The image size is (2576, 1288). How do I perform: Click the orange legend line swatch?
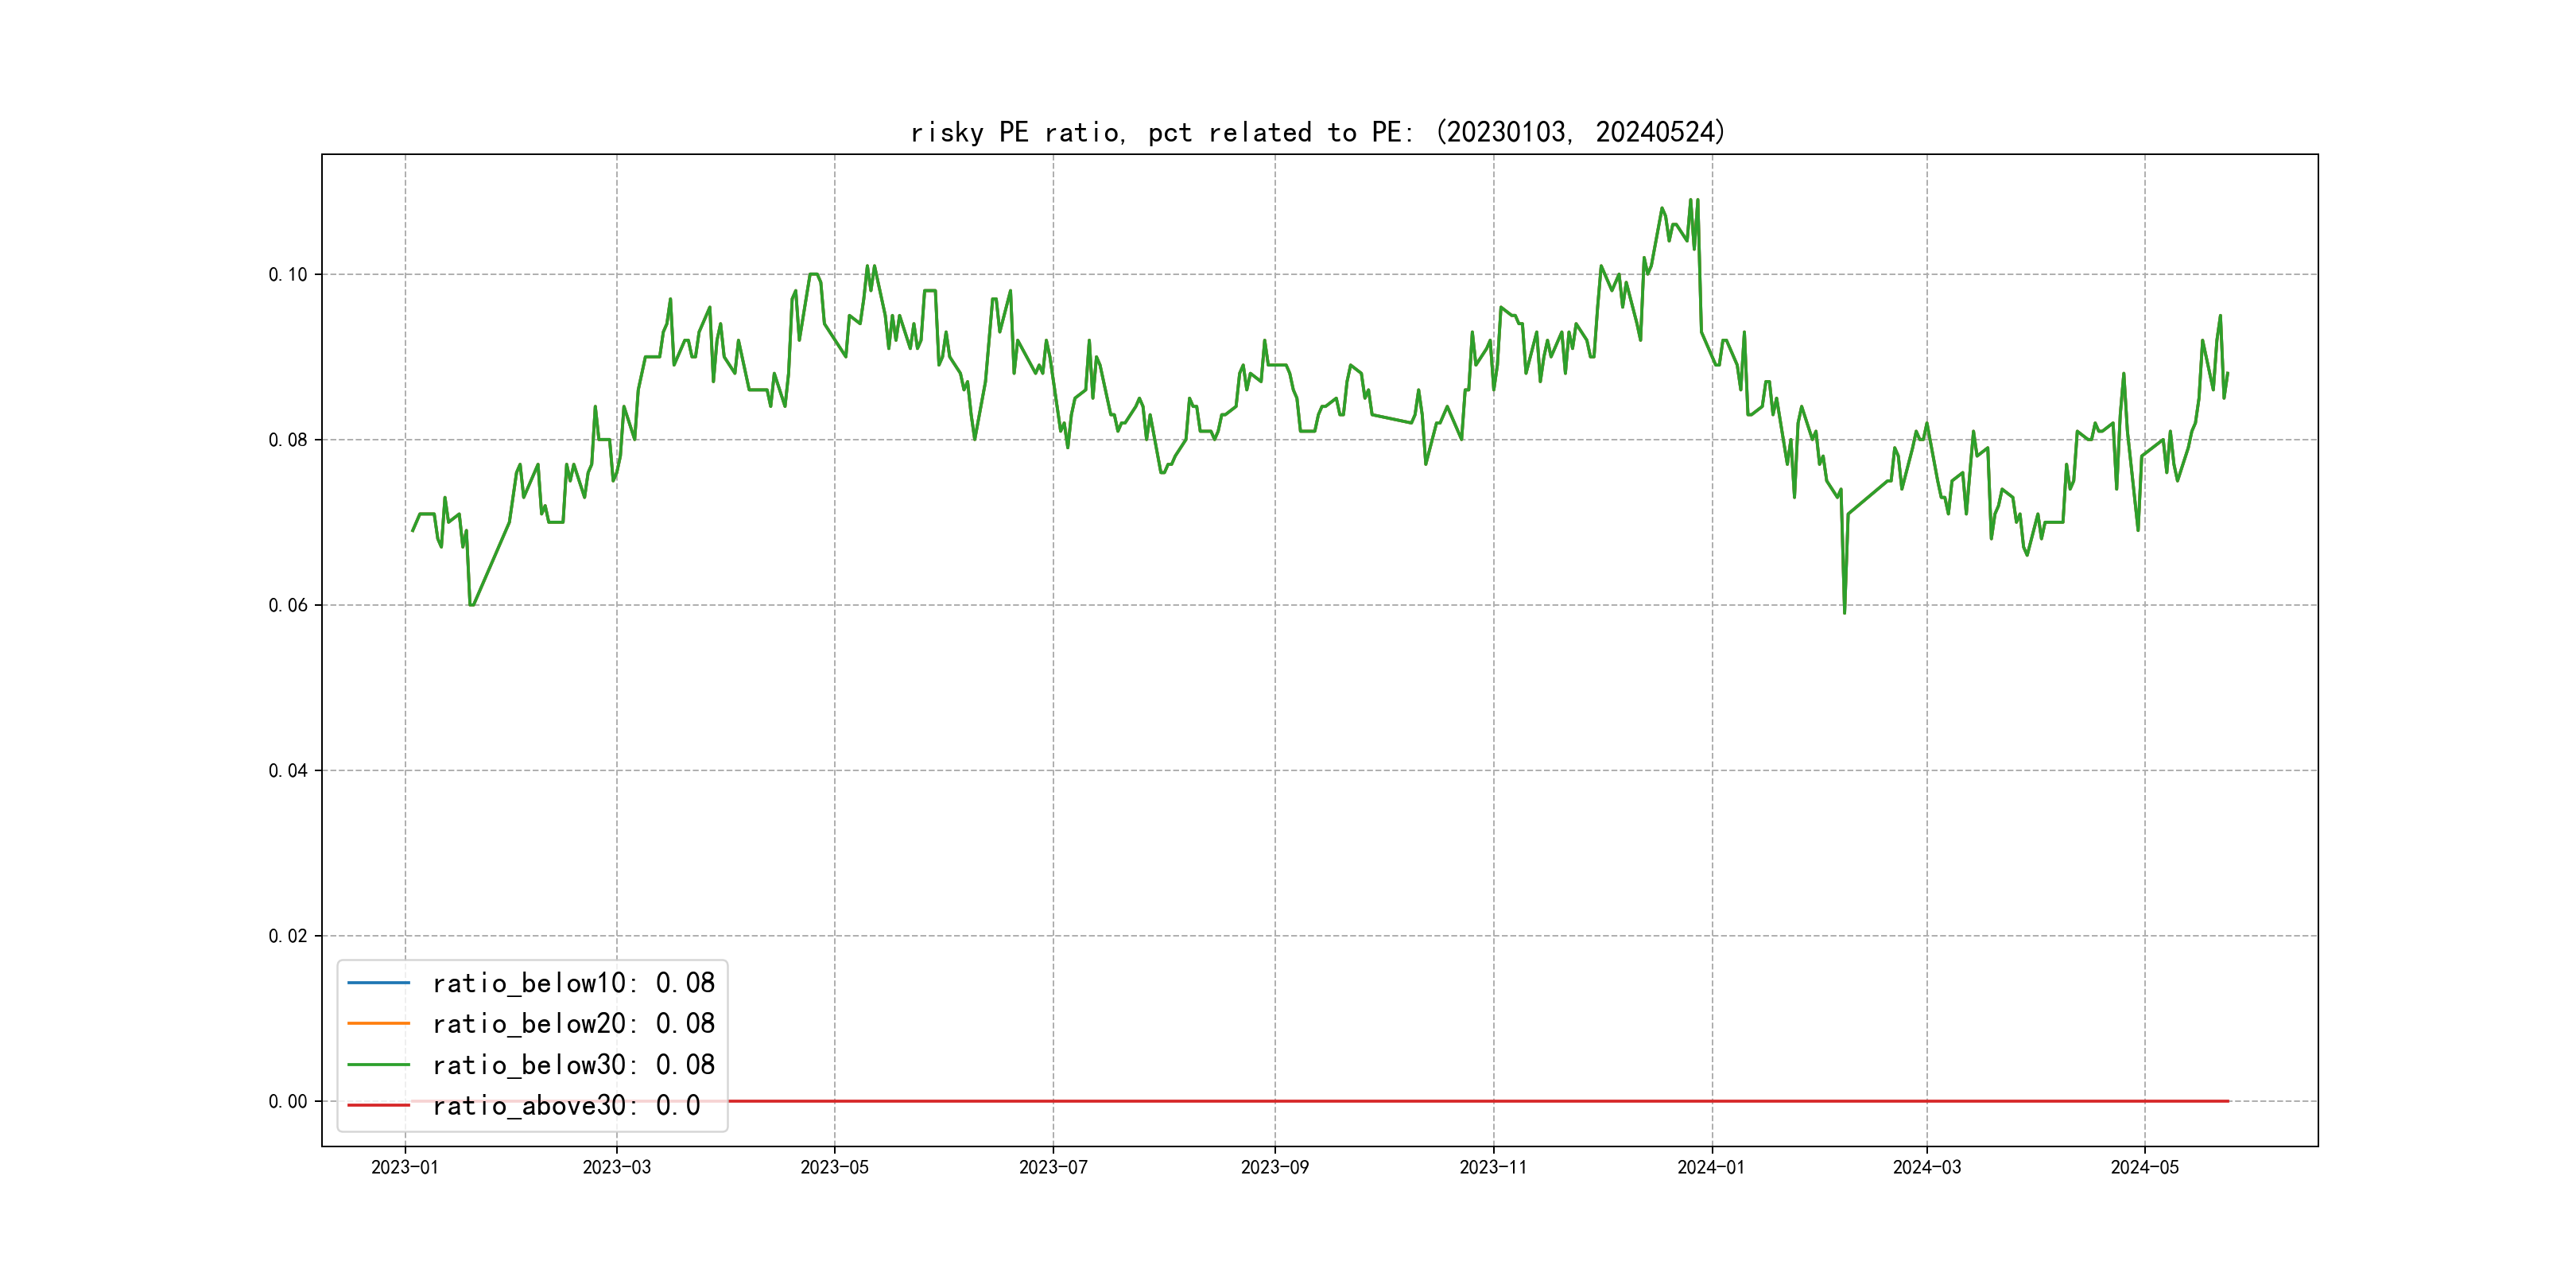click(378, 1024)
